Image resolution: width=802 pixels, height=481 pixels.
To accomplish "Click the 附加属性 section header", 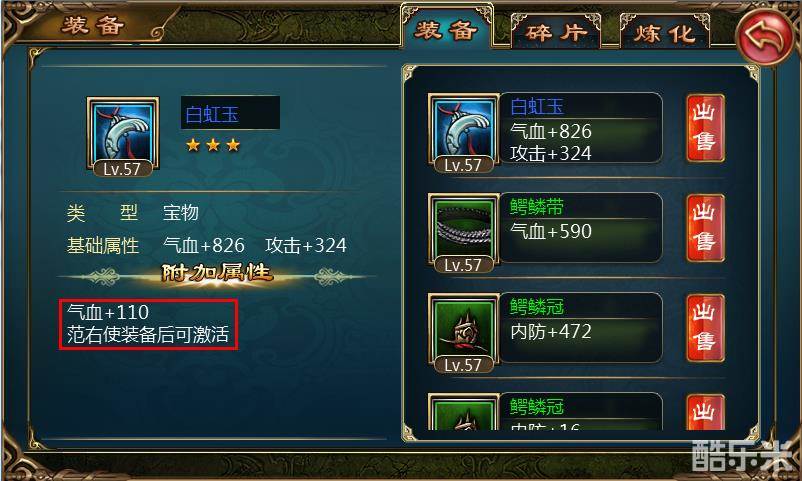I will click(x=216, y=273).
